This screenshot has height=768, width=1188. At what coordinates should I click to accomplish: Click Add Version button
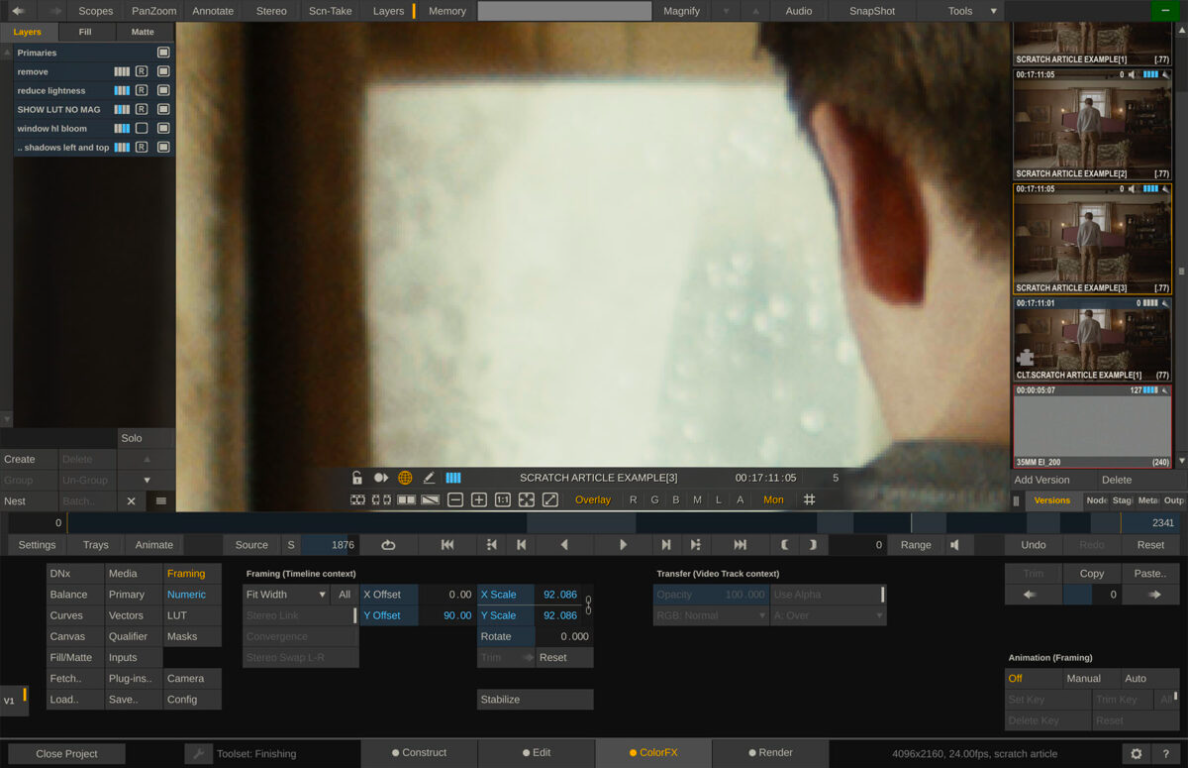1042,480
